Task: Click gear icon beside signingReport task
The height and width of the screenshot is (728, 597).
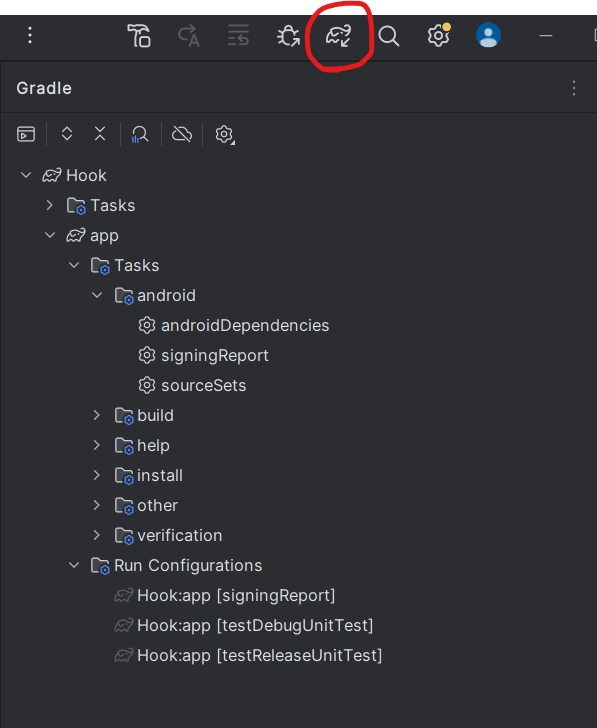Action: (147, 355)
